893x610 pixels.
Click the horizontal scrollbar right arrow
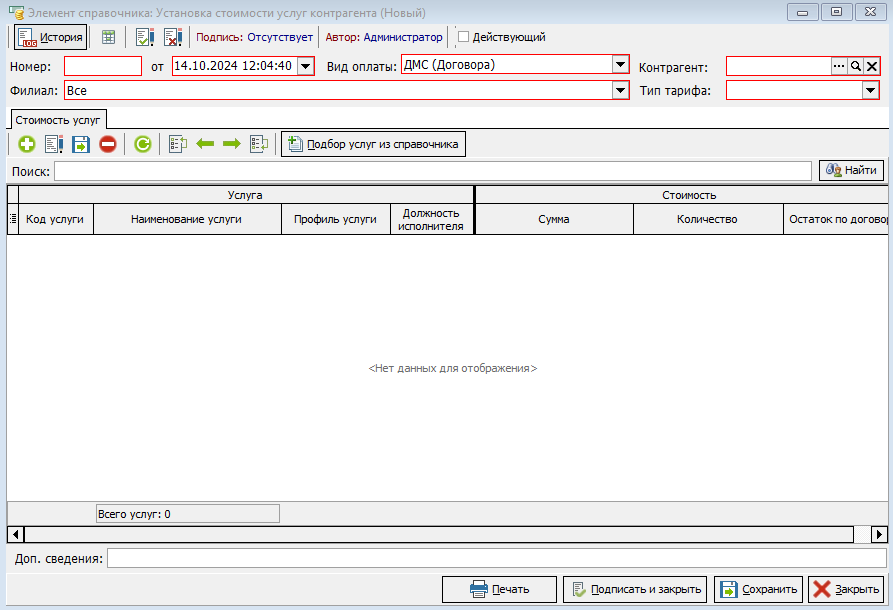coord(877,534)
